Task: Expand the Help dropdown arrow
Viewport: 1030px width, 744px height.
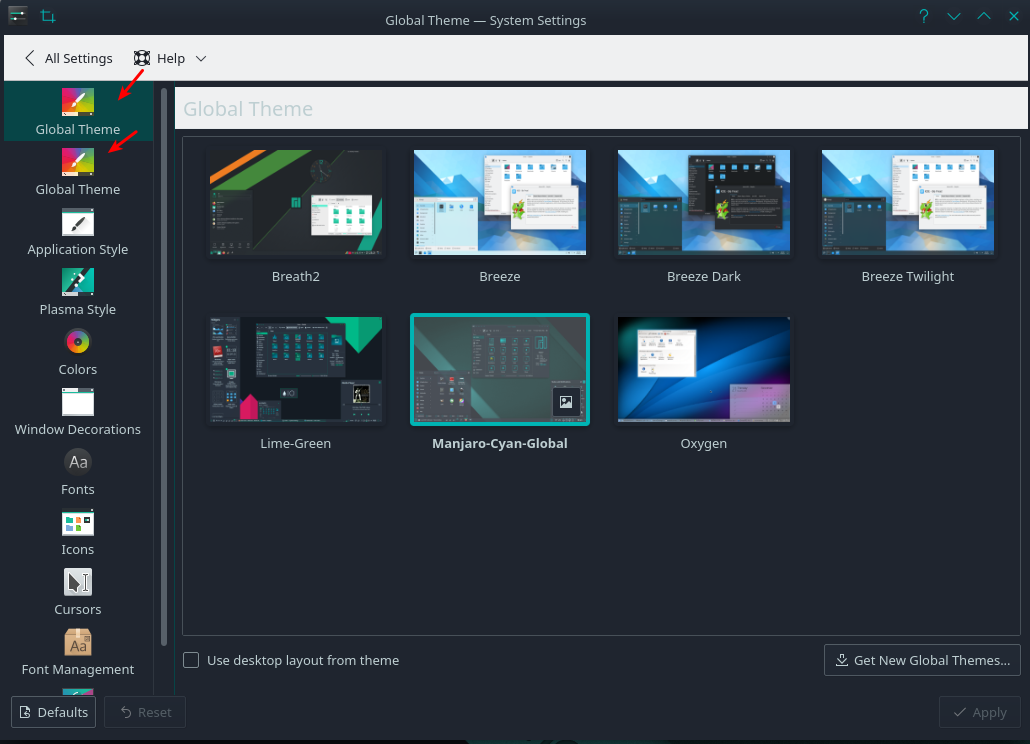Action: (201, 58)
